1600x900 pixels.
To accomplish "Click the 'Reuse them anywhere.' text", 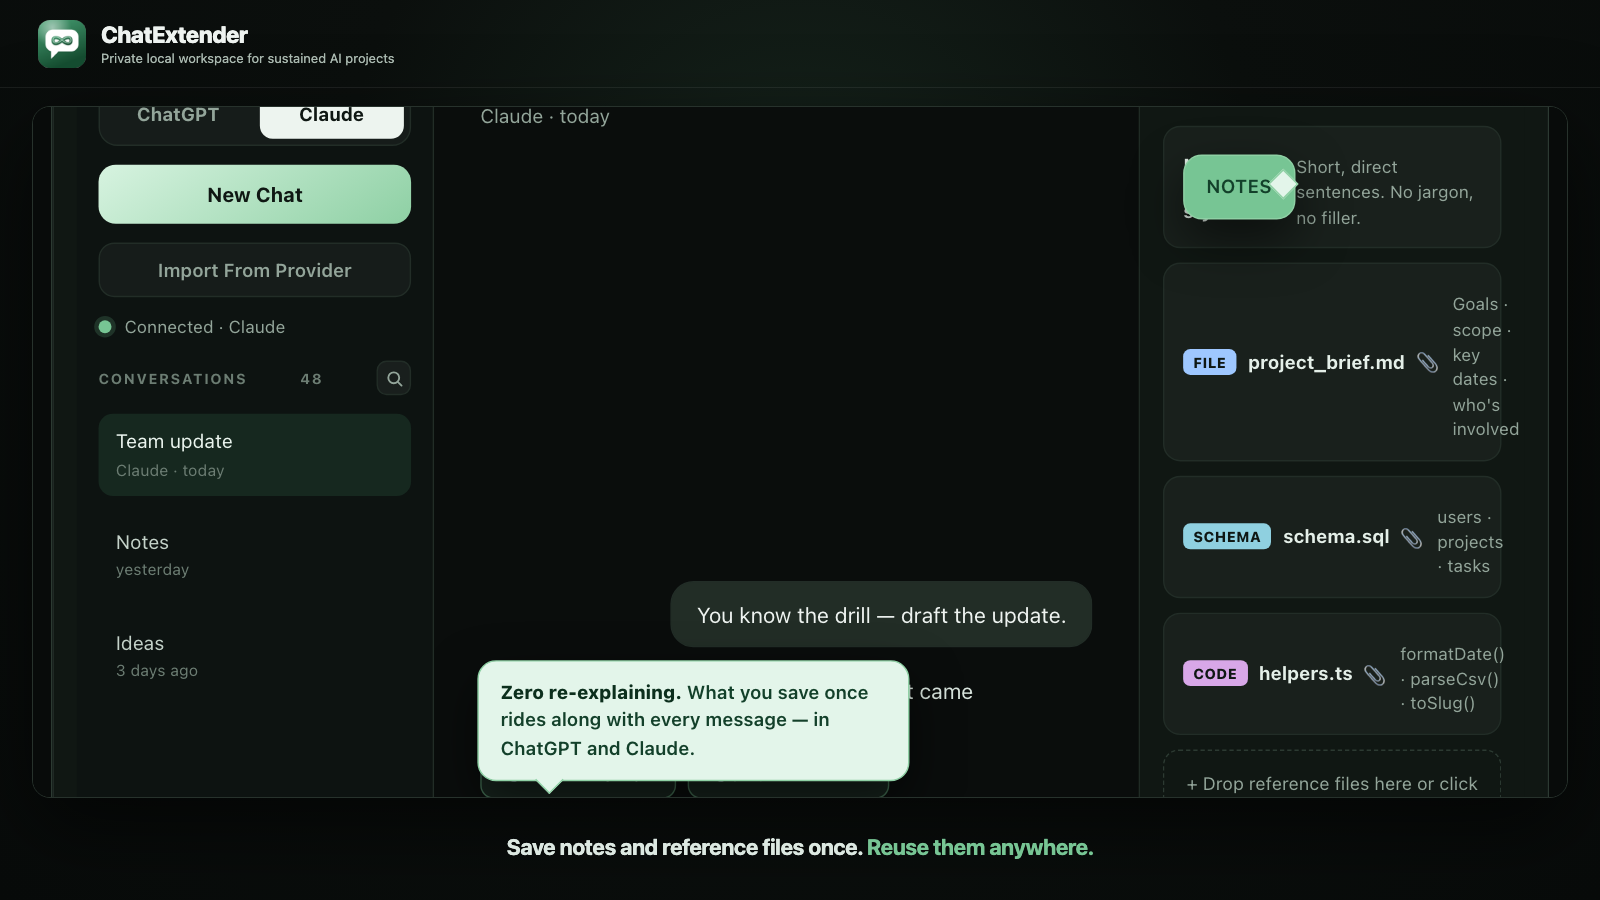I will (980, 848).
